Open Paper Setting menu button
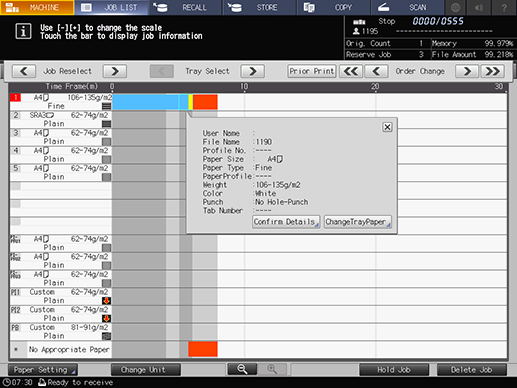The height and width of the screenshot is (388, 517). 43,370
